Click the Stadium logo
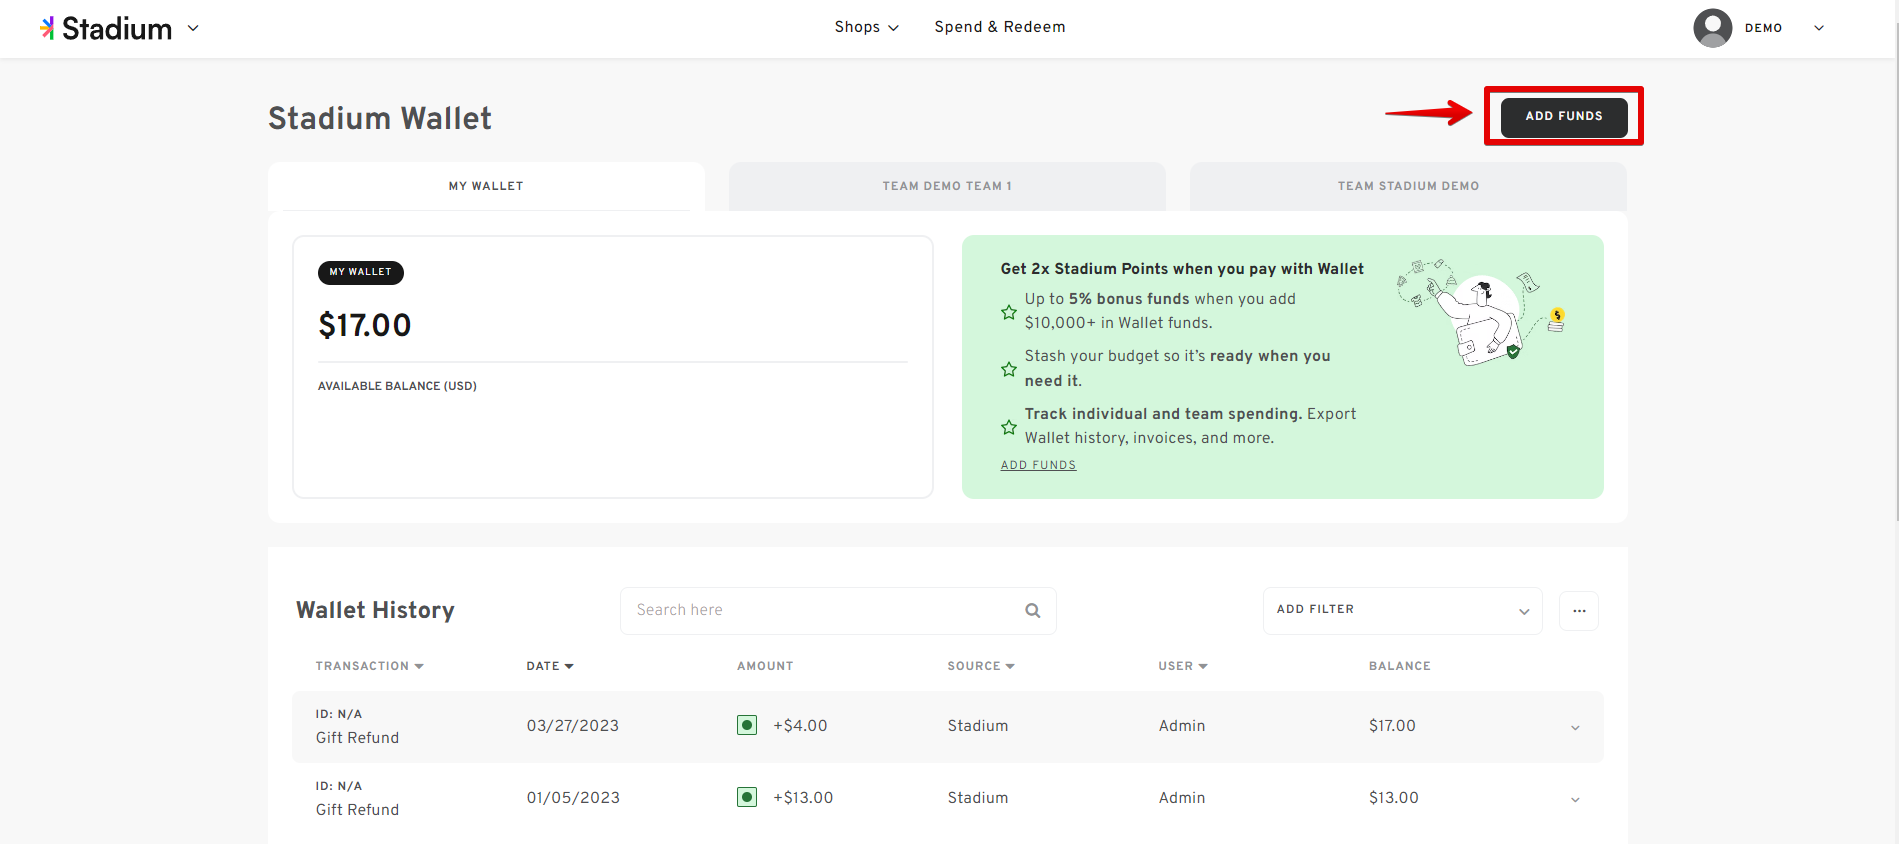1899x844 pixels. [x=106, y=28]
